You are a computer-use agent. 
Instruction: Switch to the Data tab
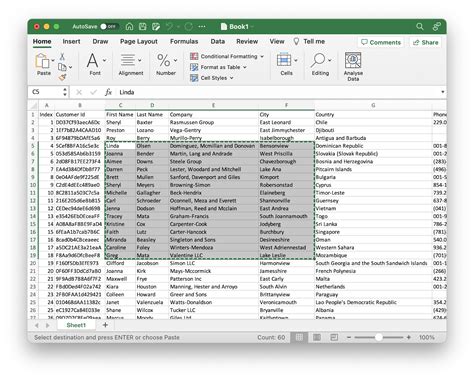pos(218,42)
